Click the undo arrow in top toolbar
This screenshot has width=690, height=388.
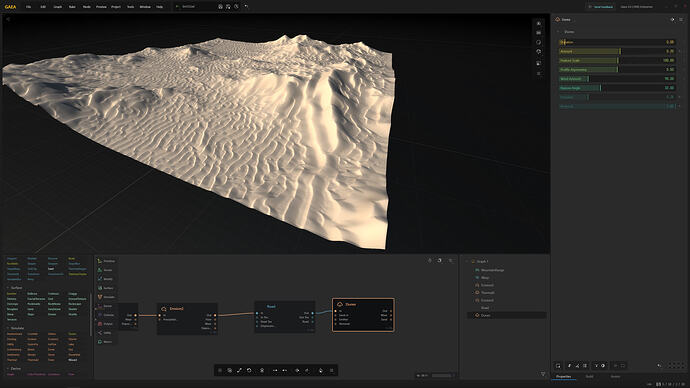tap(246, 7)
